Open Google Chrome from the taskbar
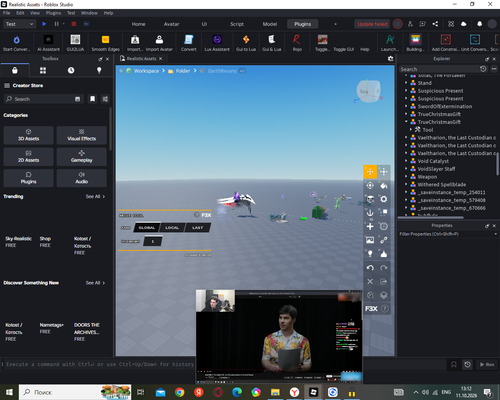This screenshot has height=400, width=500. pyautogui.click(x=180, y=392)
